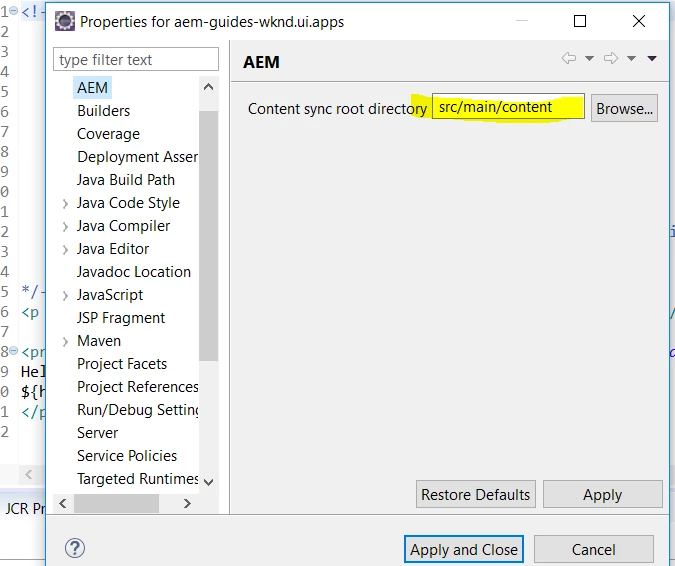Screen dimensions: 675x566
Task: Select Javadoc Location entry
Action: [x=134, y=272]
